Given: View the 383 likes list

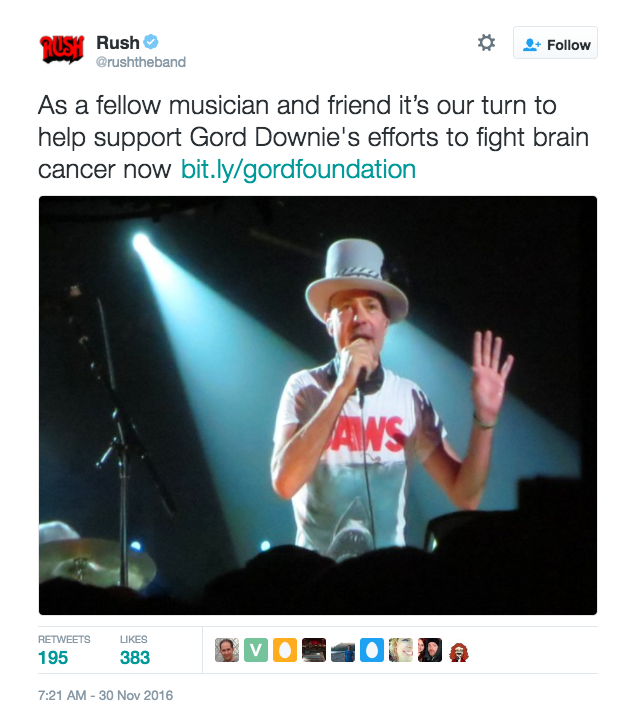Looking at the screenshot, I should point(134,657).
